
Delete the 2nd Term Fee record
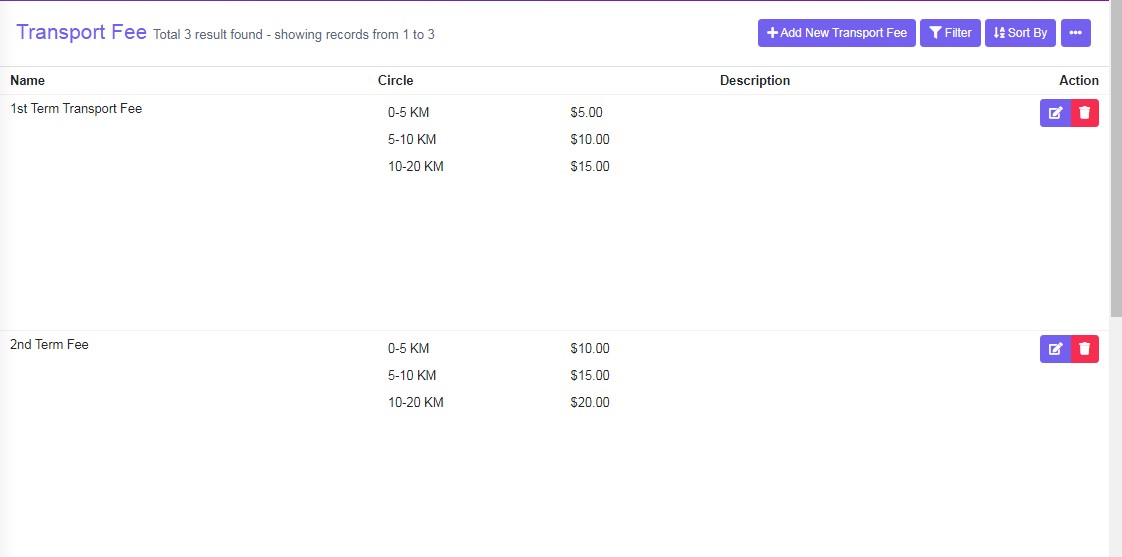1085,349
